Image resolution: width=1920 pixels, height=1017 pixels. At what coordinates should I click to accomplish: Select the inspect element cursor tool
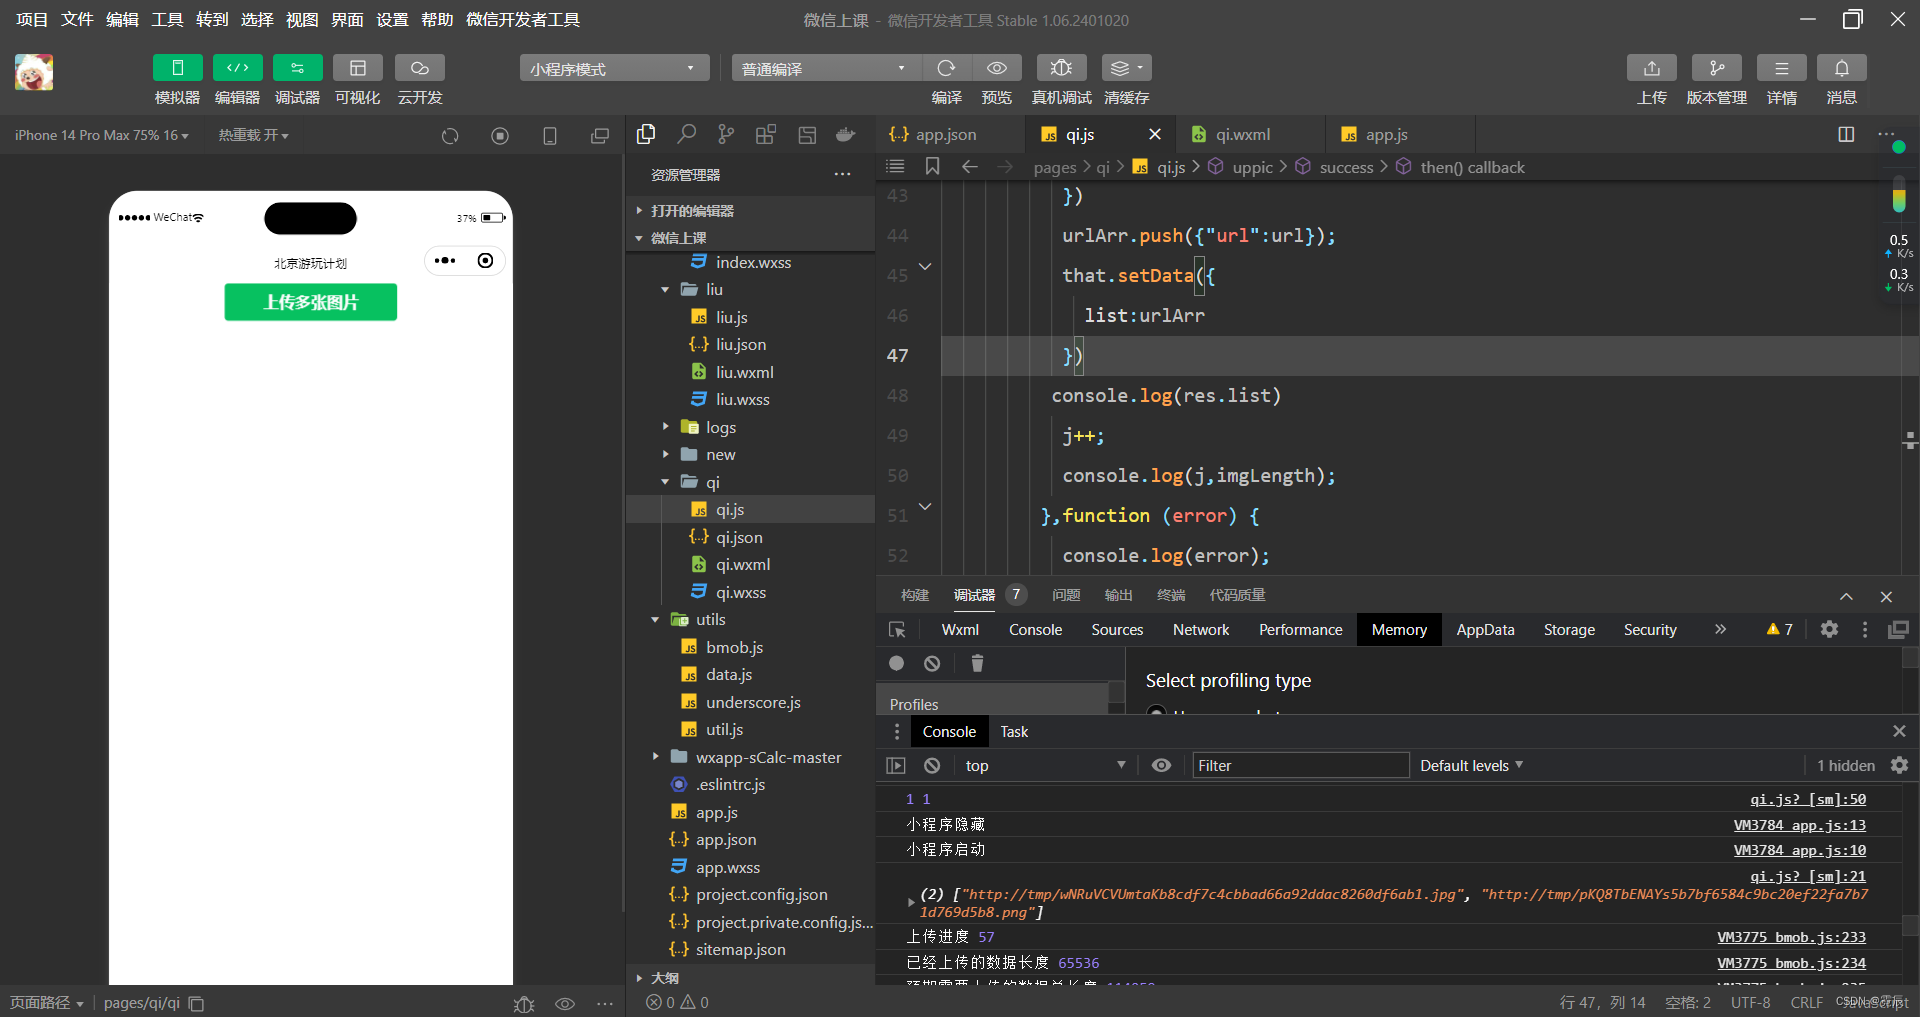[897, 629]
